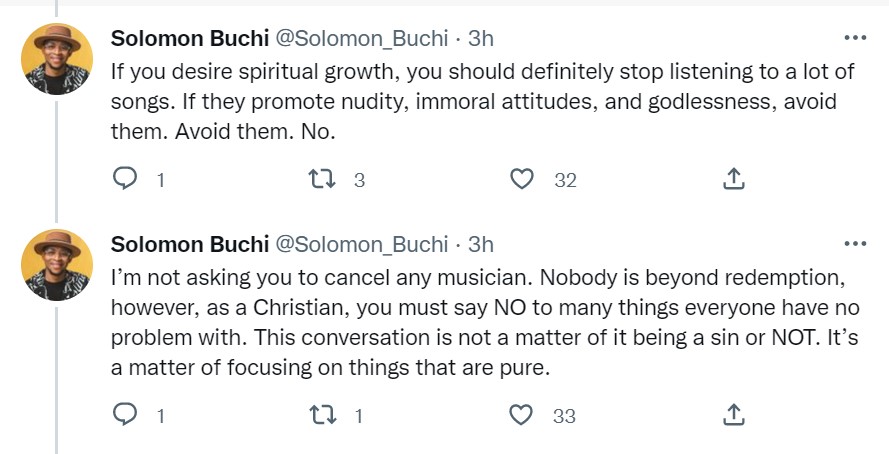Retweet the first tweet about songs
Viewport: 889px width, 454px height.
coord(321,179)
